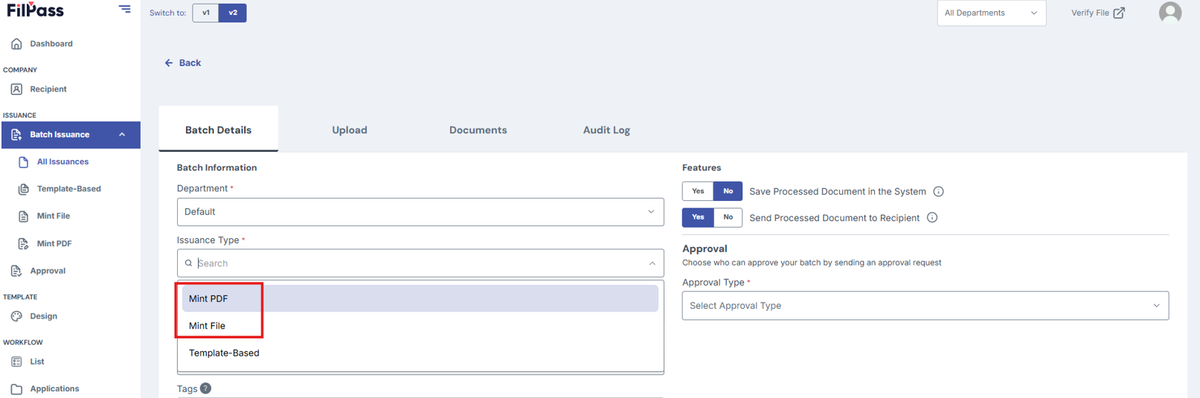Set Send Processed Document to No

pyautogui.click(x=727, y=217)
